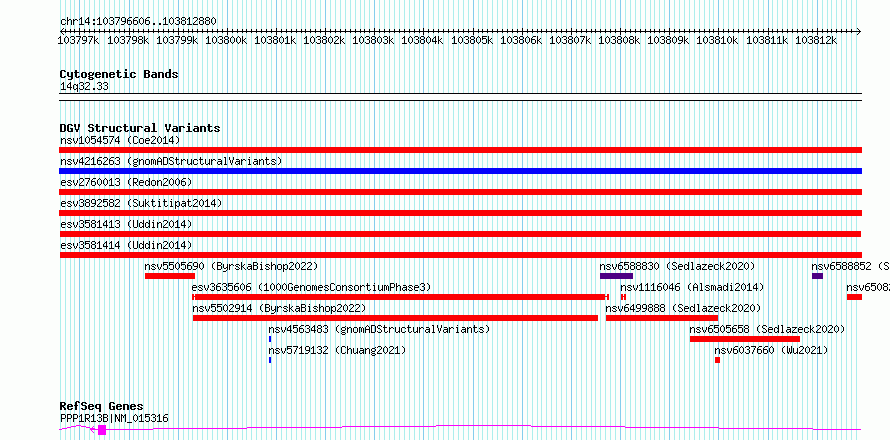
Task: Open the PPP1R13B|NM_015316 gene label
Action: 114,418
